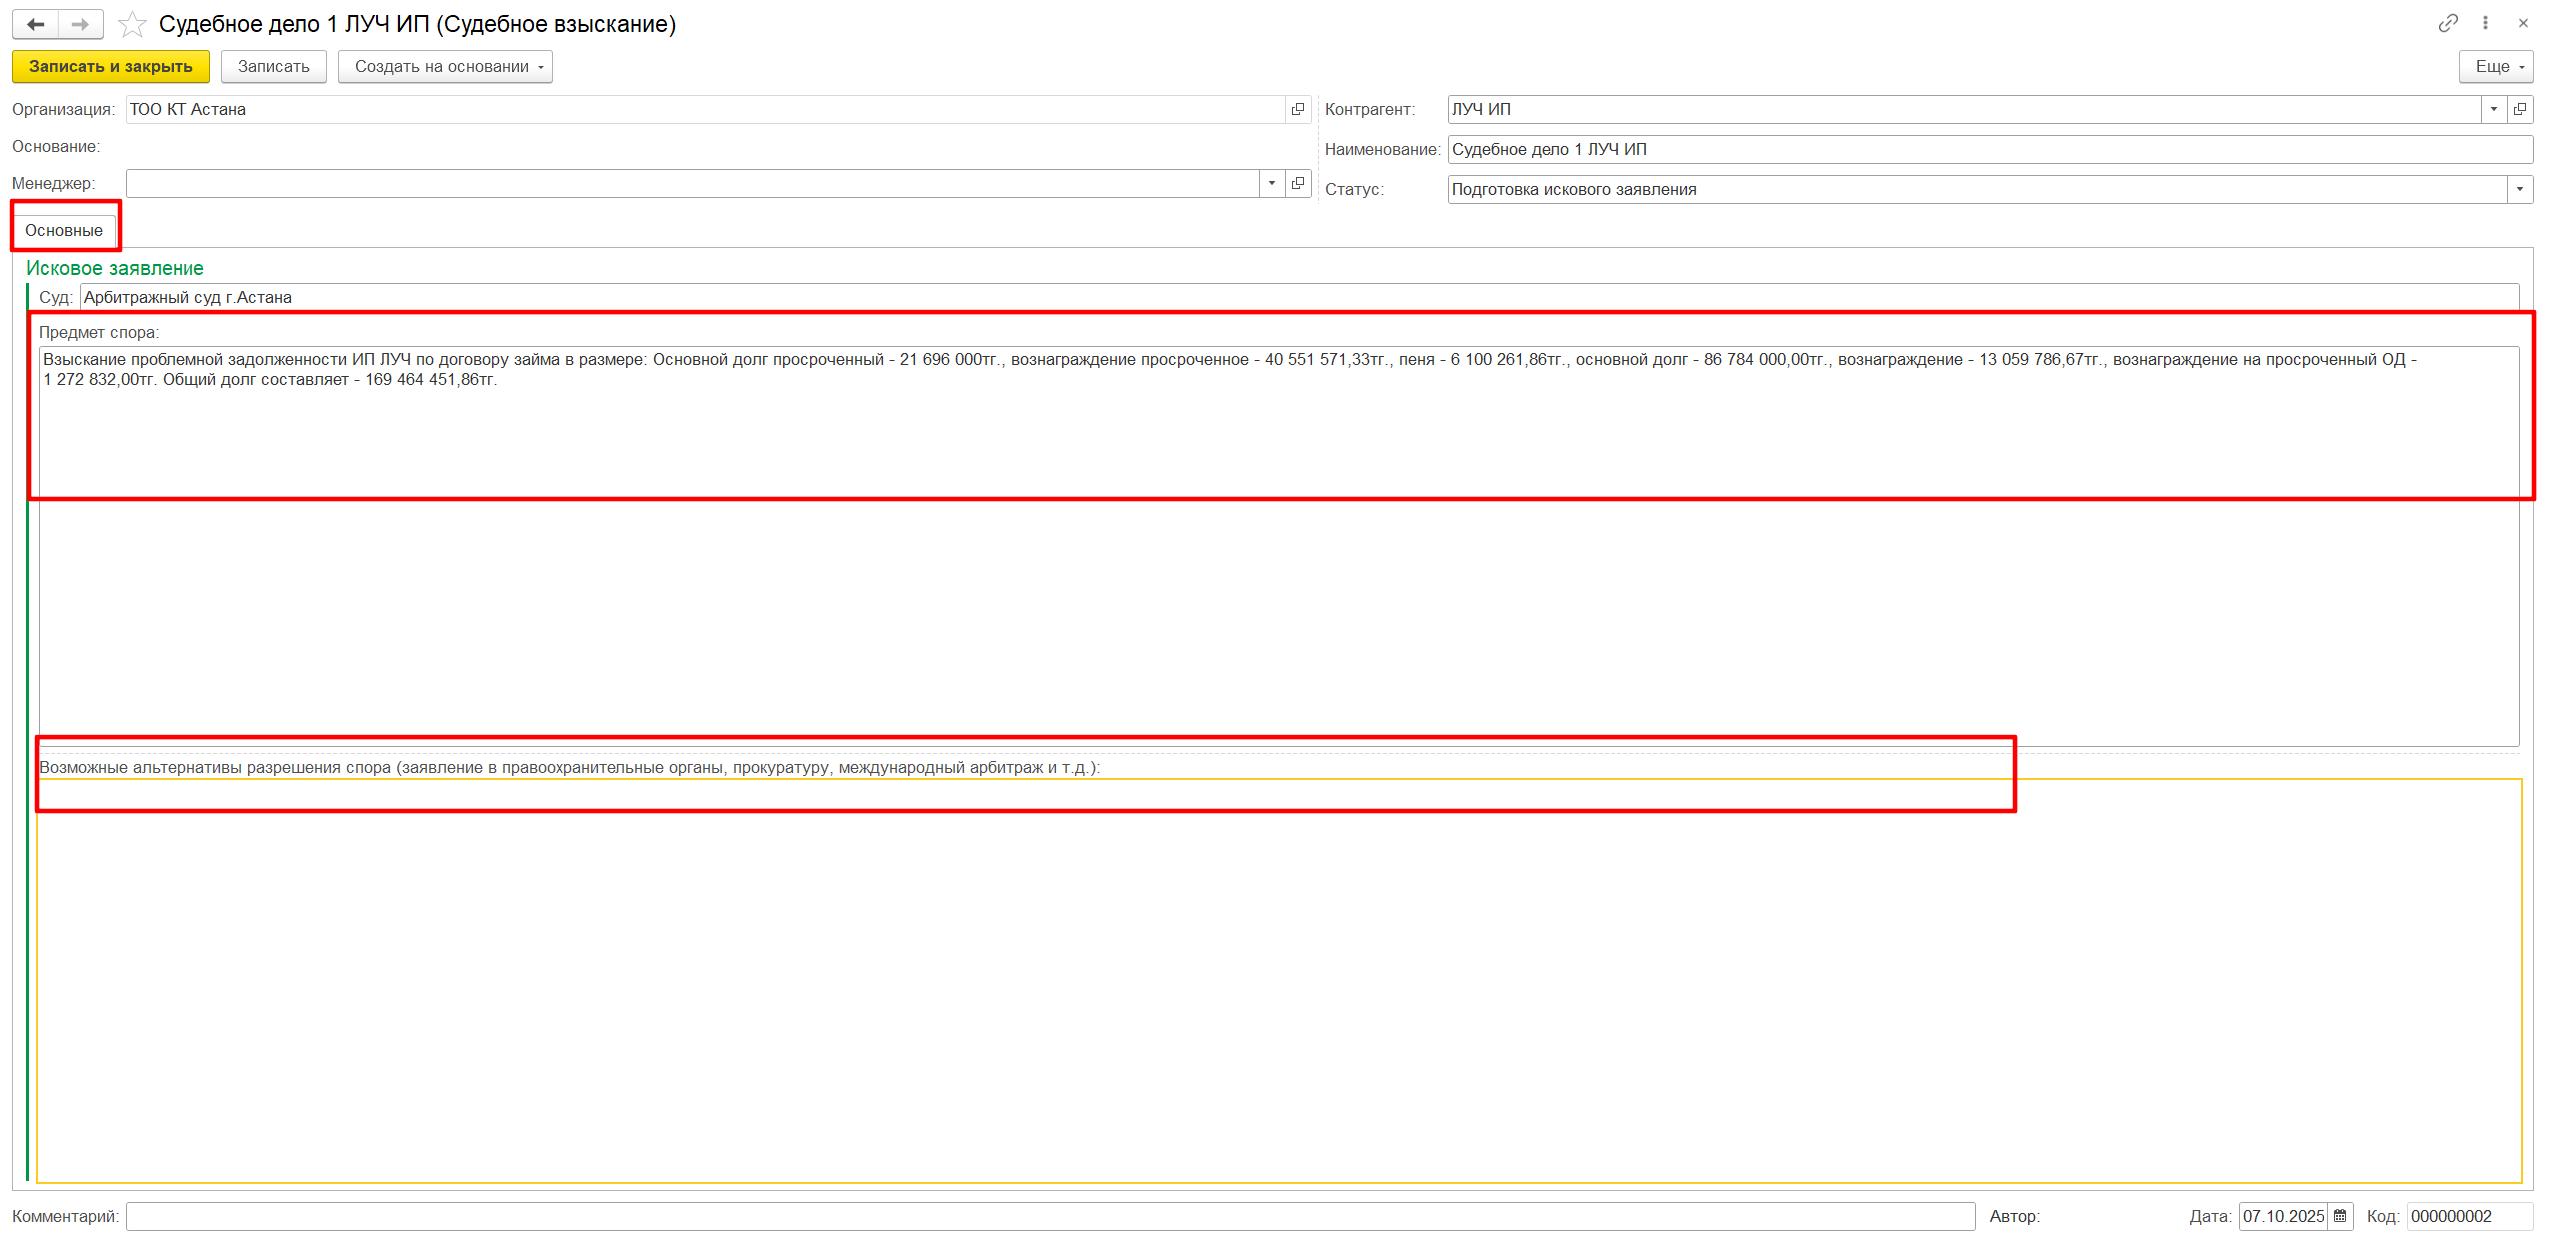This screenshot has width=2556, height=1242.
Task: Click the Основание label
Action: click(x=56, y=146)
